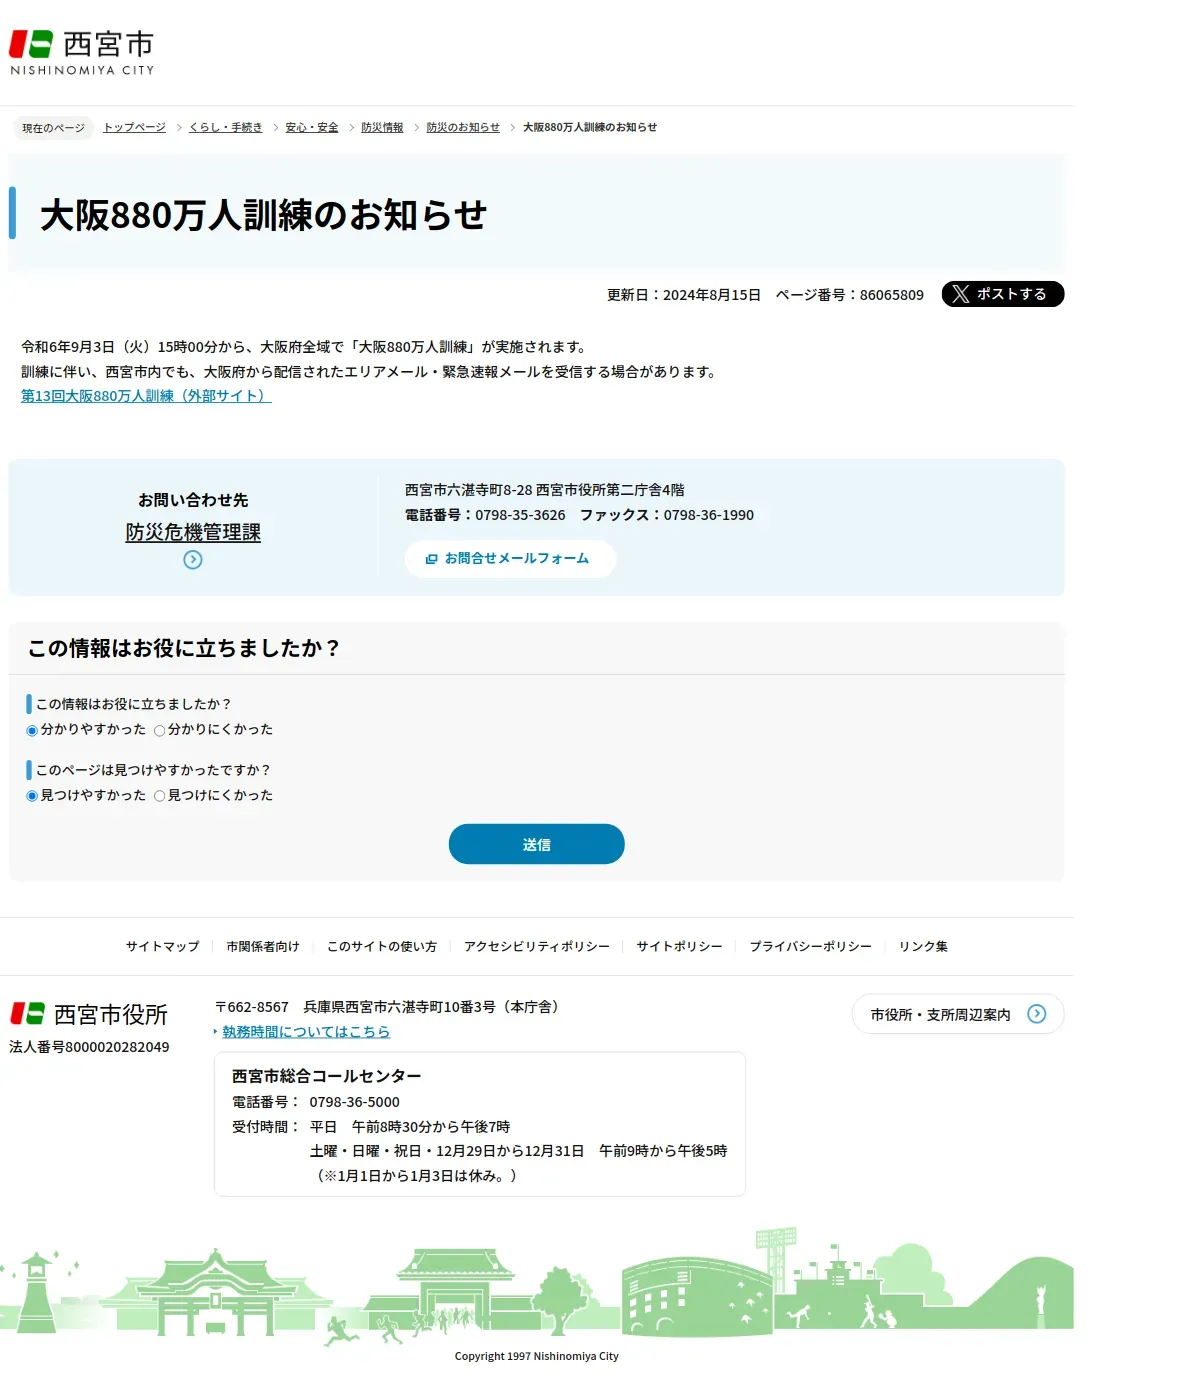Open the プライバシーポリシー footer link
This screenshot has height=1383, width=1200.
point(811,946)
